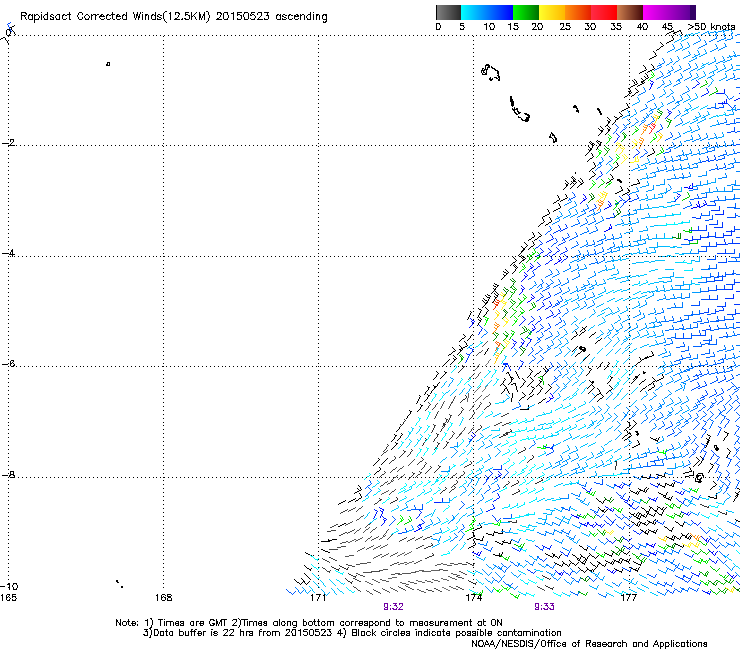Click the small island dots near 167E, -10
Image resolution: width=740 pixels, height=650 pixels.
[x=119, y=584]
